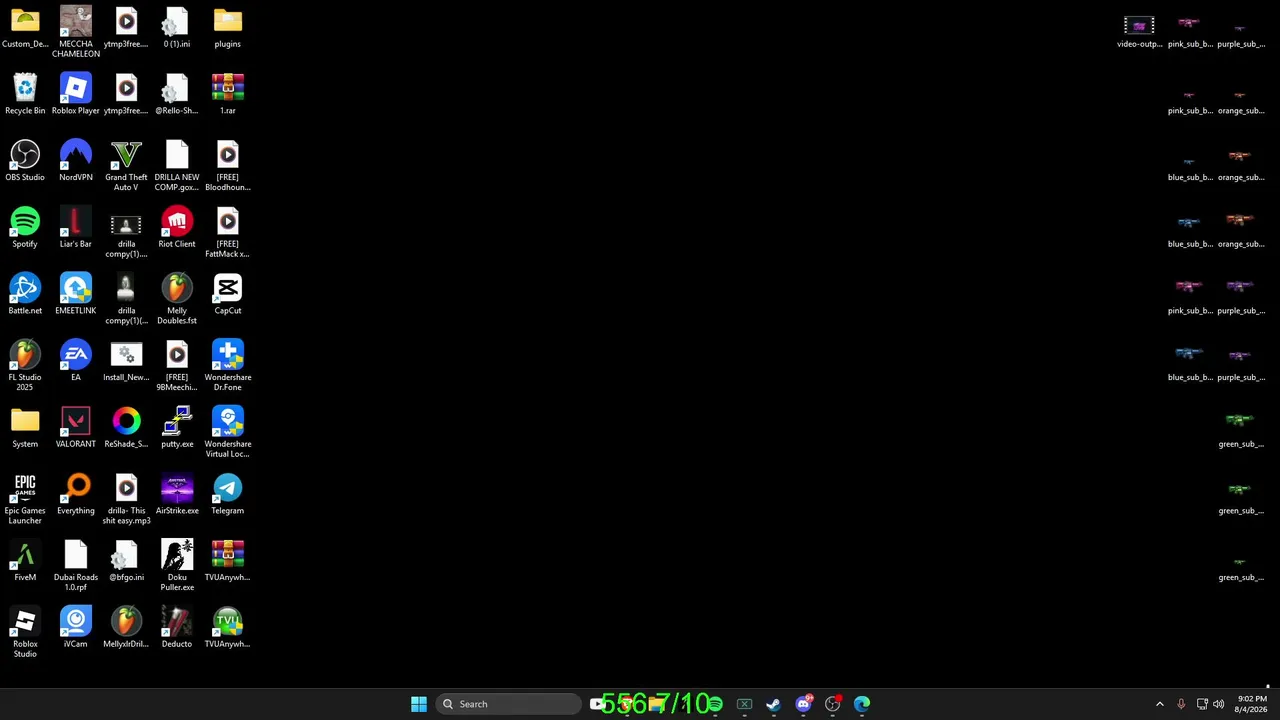The image size is (1280, 720).
Task: Select the @Rello-Sh... config file
Action: (x=177, y=94)
